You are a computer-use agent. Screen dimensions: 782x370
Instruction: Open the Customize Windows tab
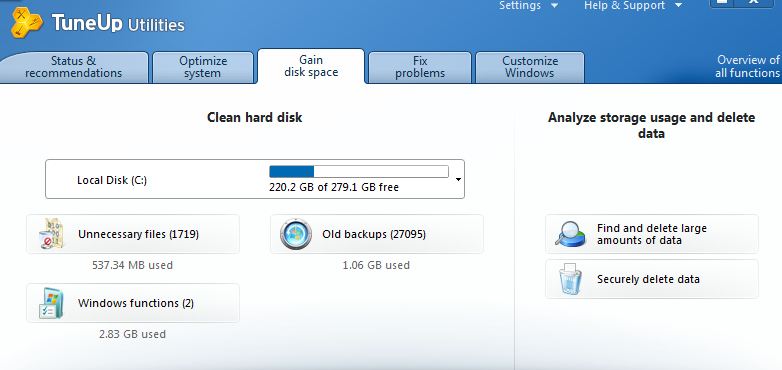pyautogui.click(x=530, y=67)
